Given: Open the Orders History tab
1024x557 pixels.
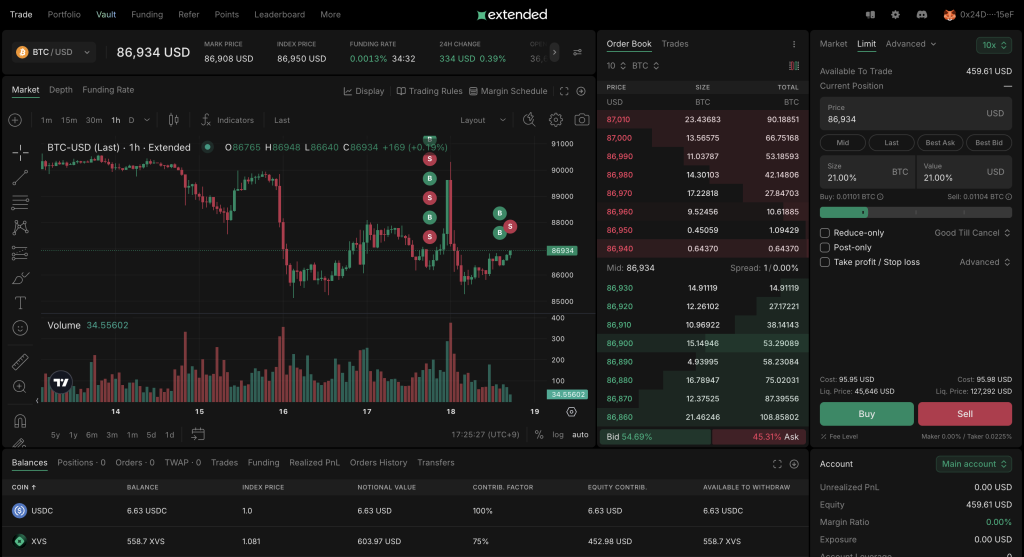Looking at the screenshot, I should coord(378,463).
